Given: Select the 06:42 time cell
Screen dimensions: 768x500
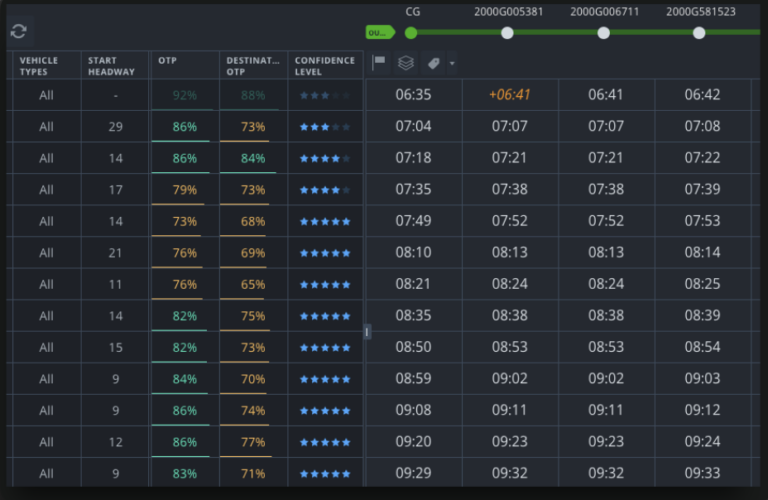Looking at the screenshot, I should coord(702,95).
